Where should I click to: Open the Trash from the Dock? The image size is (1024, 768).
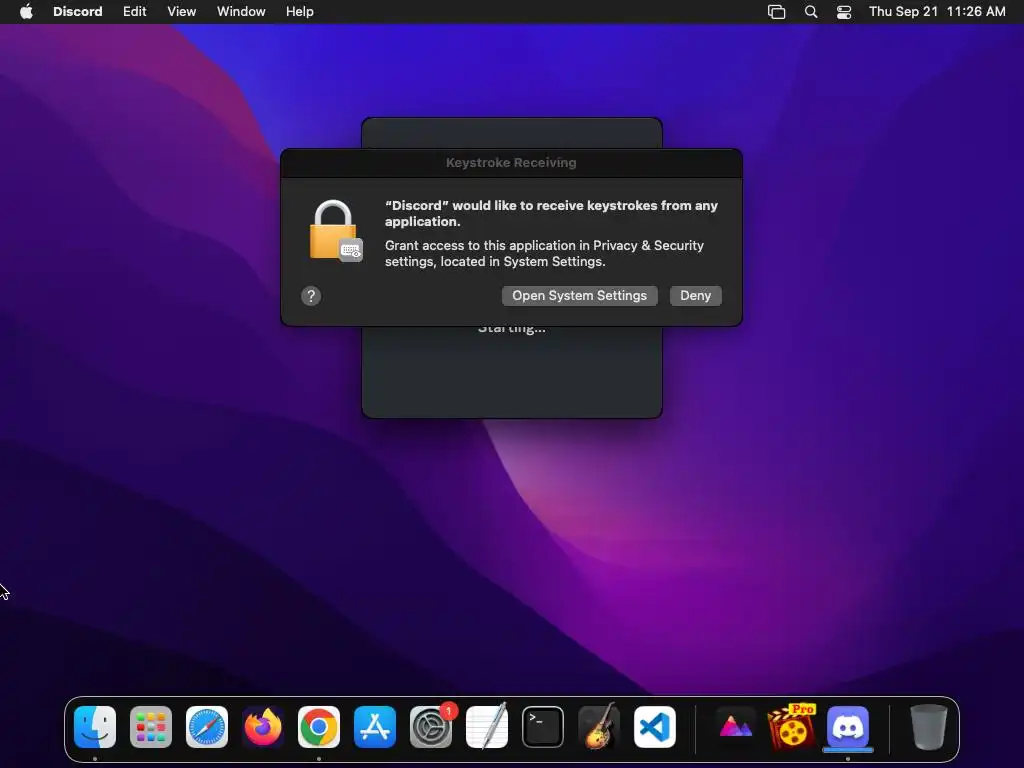point(929,727)
